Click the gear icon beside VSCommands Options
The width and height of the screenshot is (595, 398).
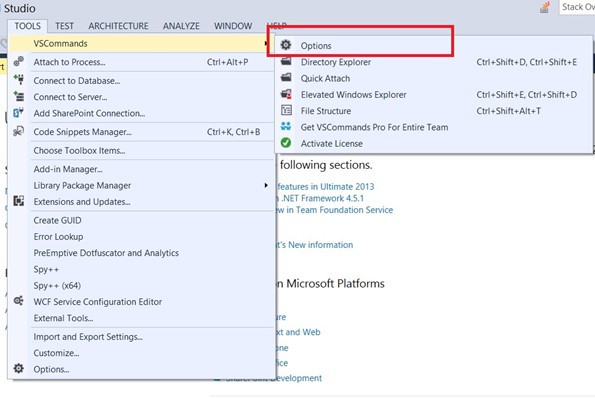pyautogui.click(x=286, y=45)
